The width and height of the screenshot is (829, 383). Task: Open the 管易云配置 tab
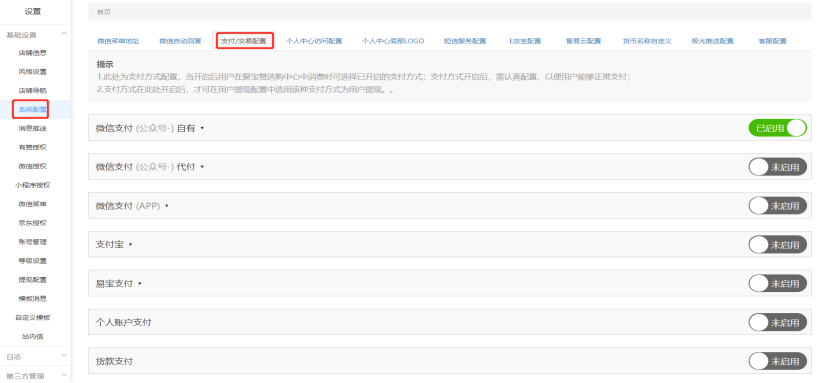(x=583, y=41)
